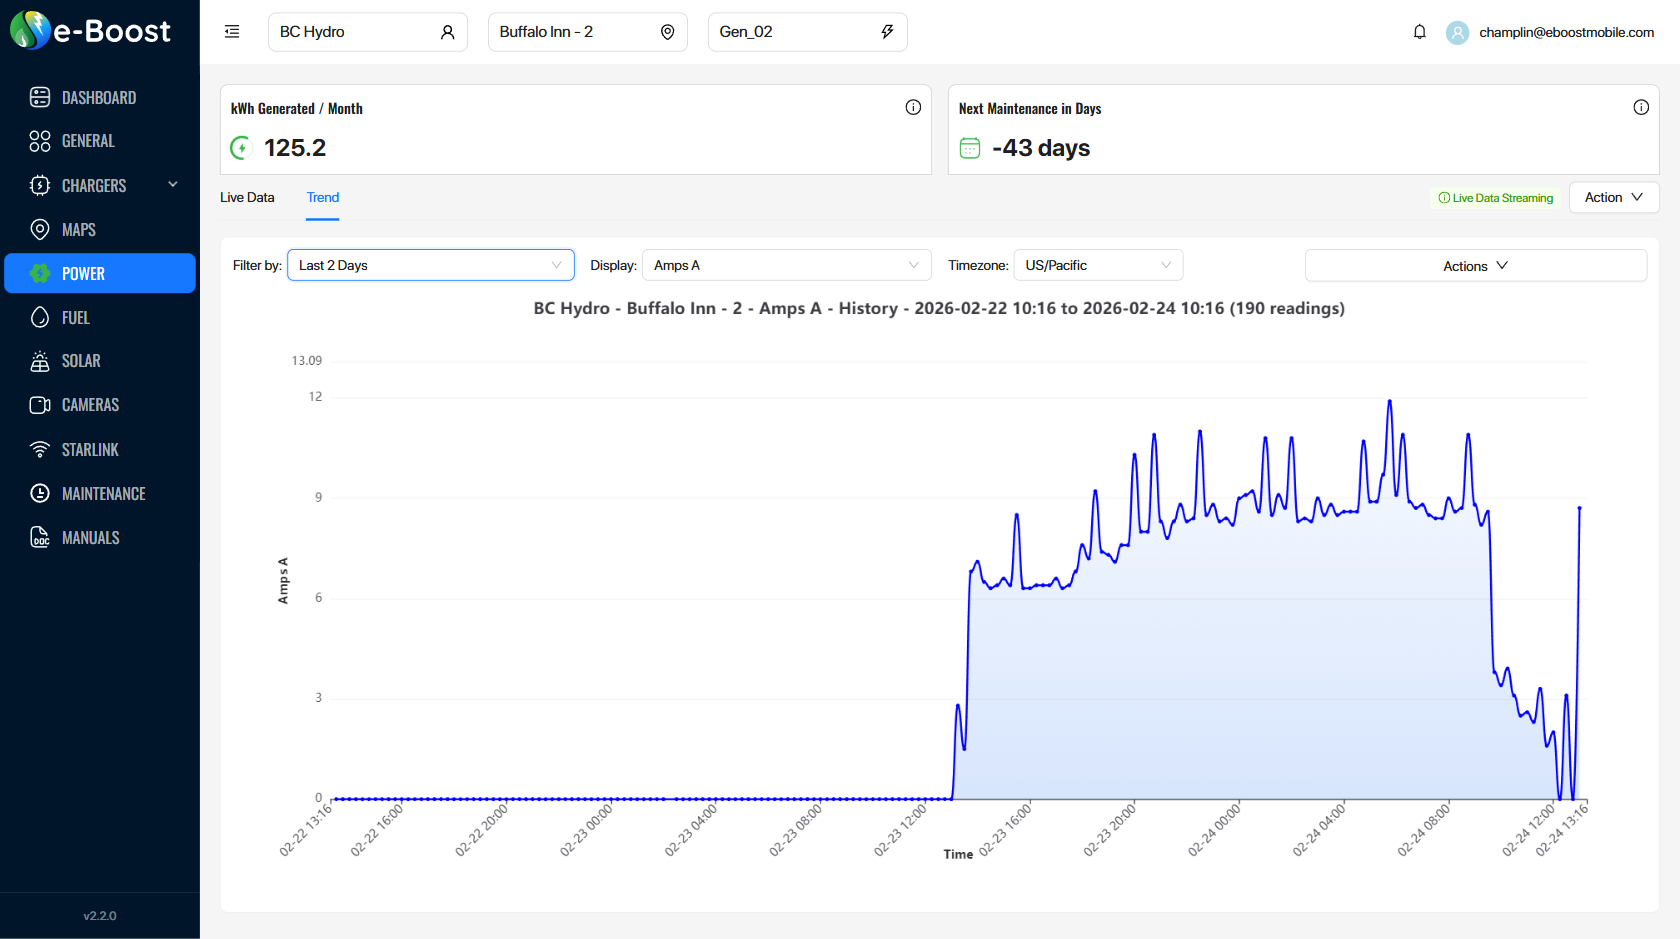
Task: View the Cameras section
Action: tap(90, 405)
